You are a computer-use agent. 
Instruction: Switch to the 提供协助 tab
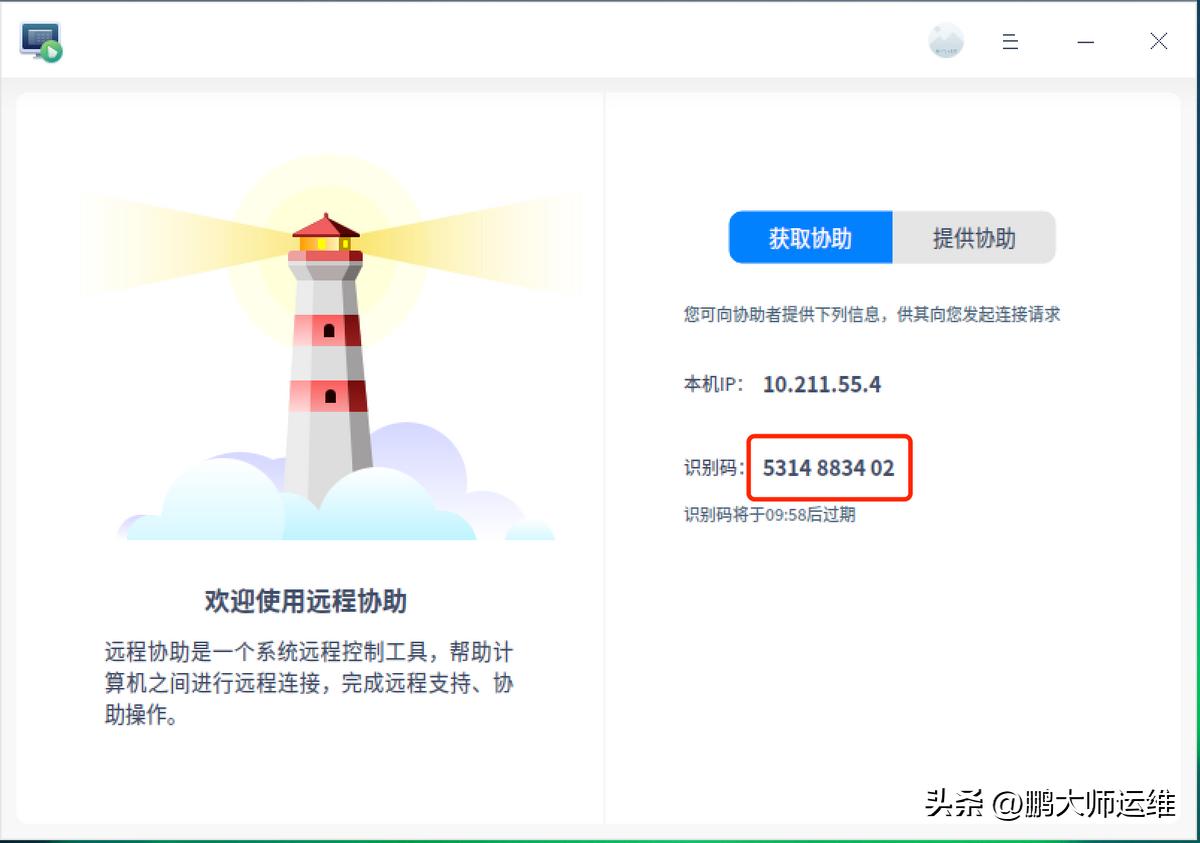[x=974, y=237]
